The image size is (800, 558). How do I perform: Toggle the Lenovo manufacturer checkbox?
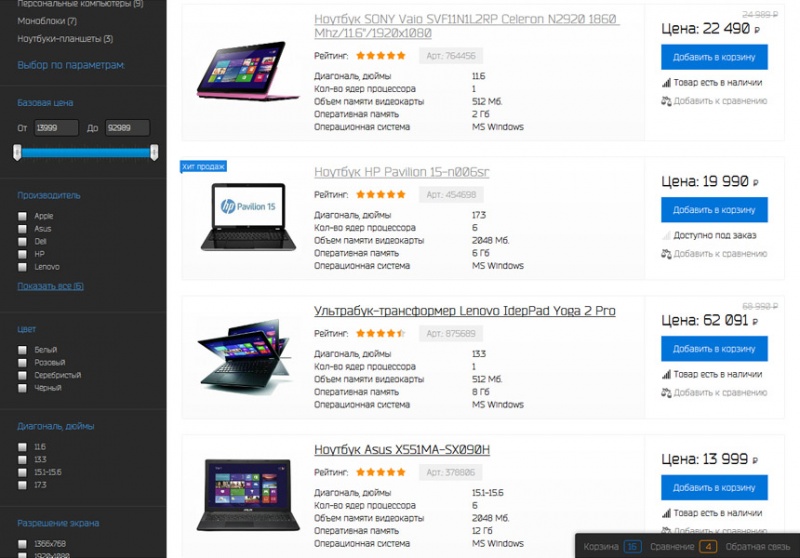coord(22,267)
